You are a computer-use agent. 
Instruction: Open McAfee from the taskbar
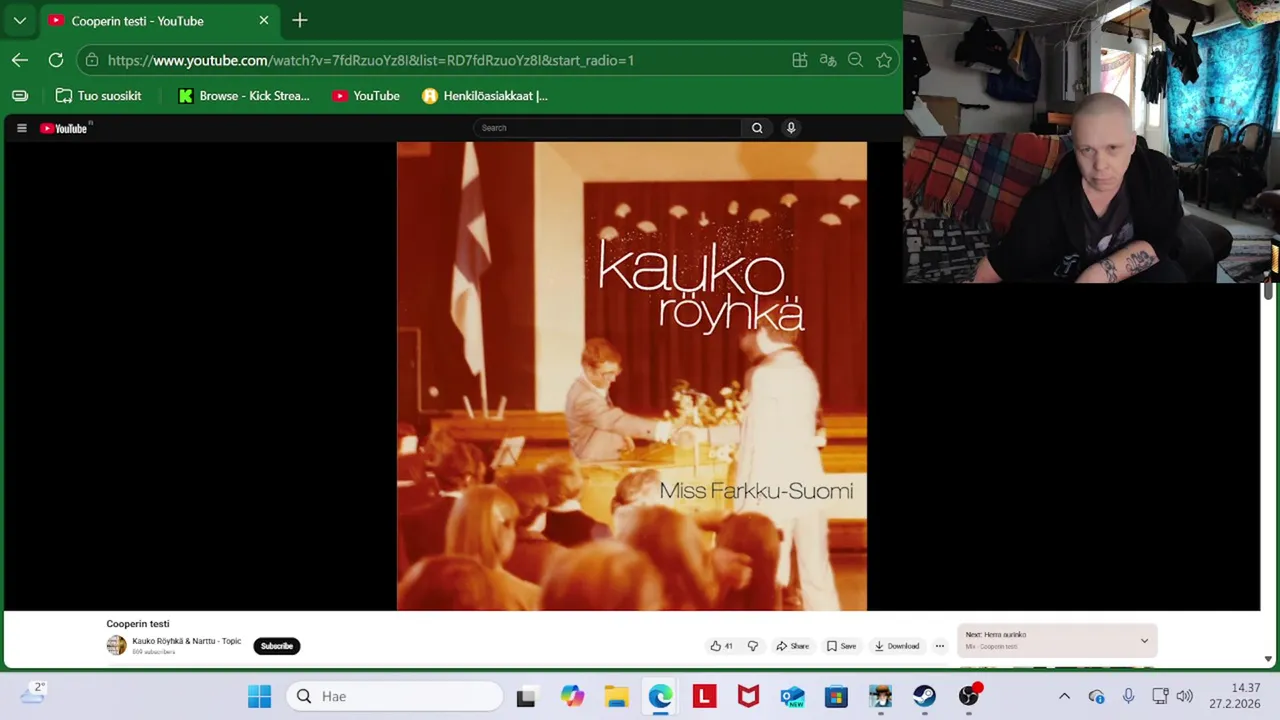point(748,696)
